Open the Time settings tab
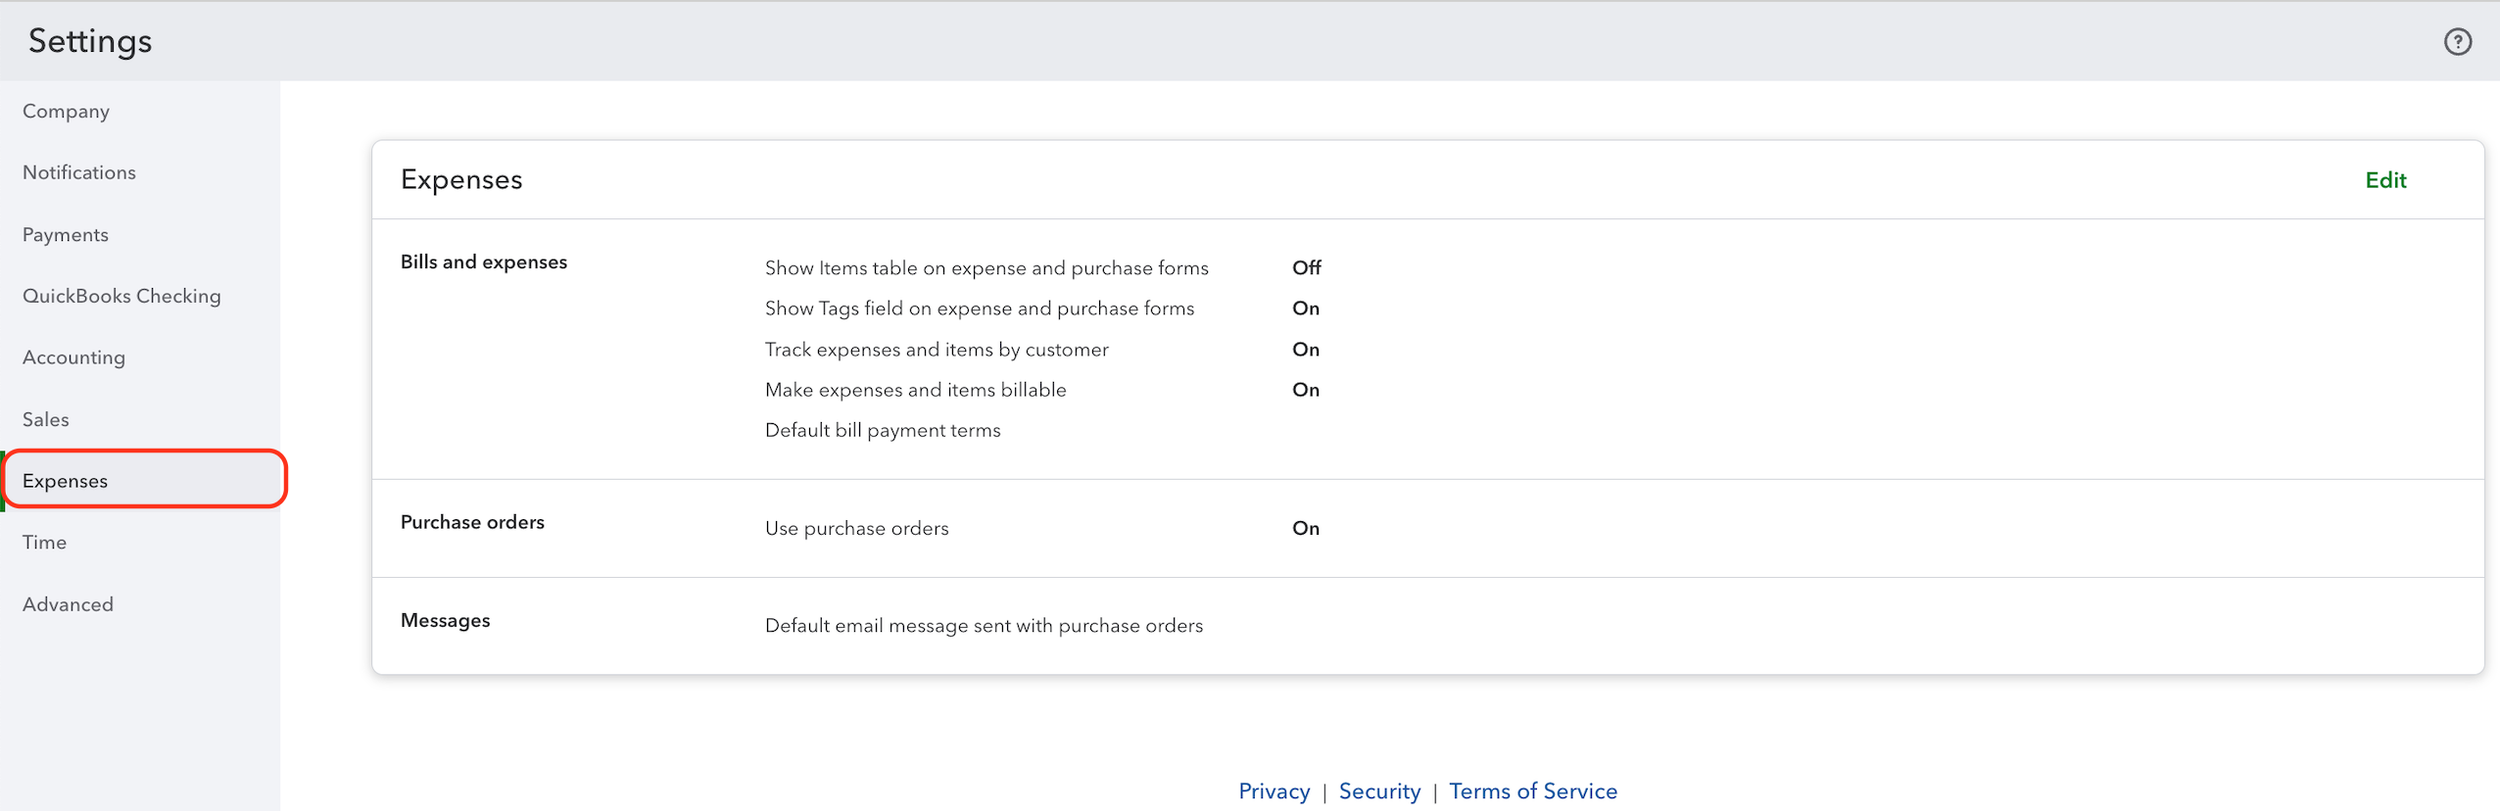 [44, 542]
